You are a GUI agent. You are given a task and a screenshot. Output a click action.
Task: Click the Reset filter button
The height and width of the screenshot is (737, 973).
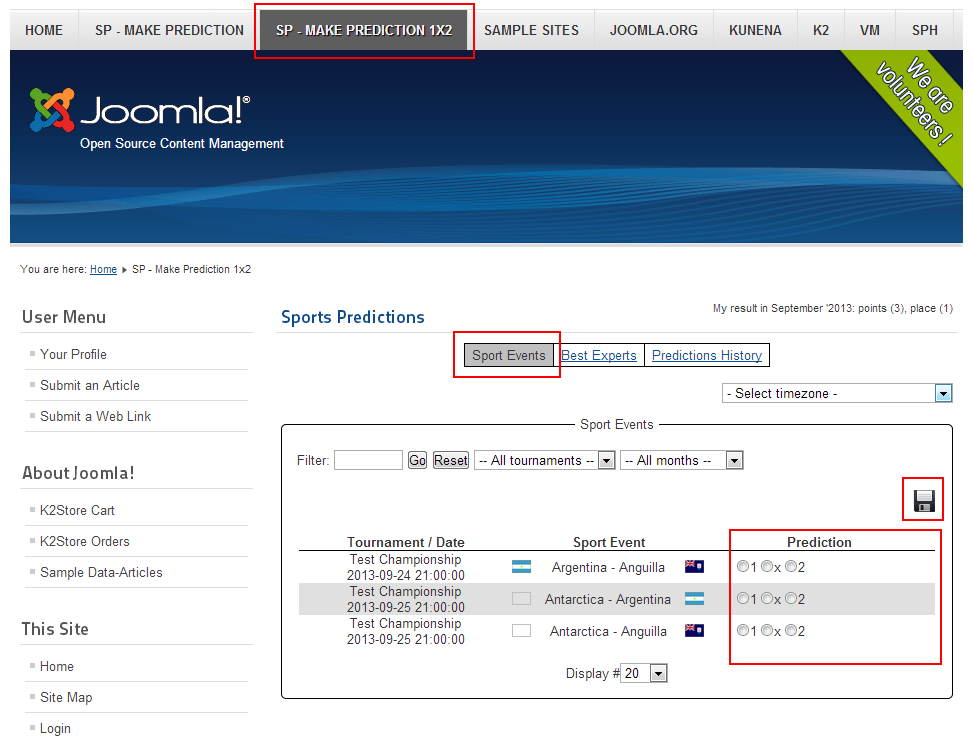click(x=451, y=460)
